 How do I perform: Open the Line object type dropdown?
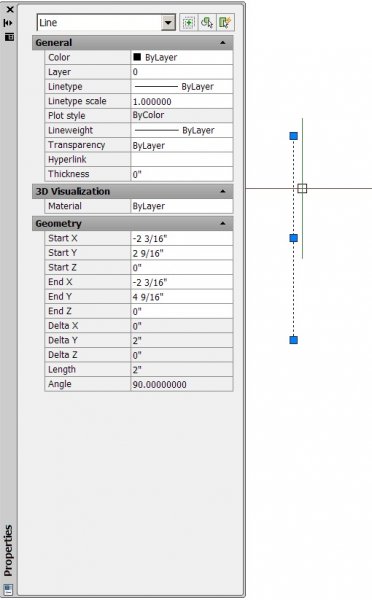click(168, 23)
